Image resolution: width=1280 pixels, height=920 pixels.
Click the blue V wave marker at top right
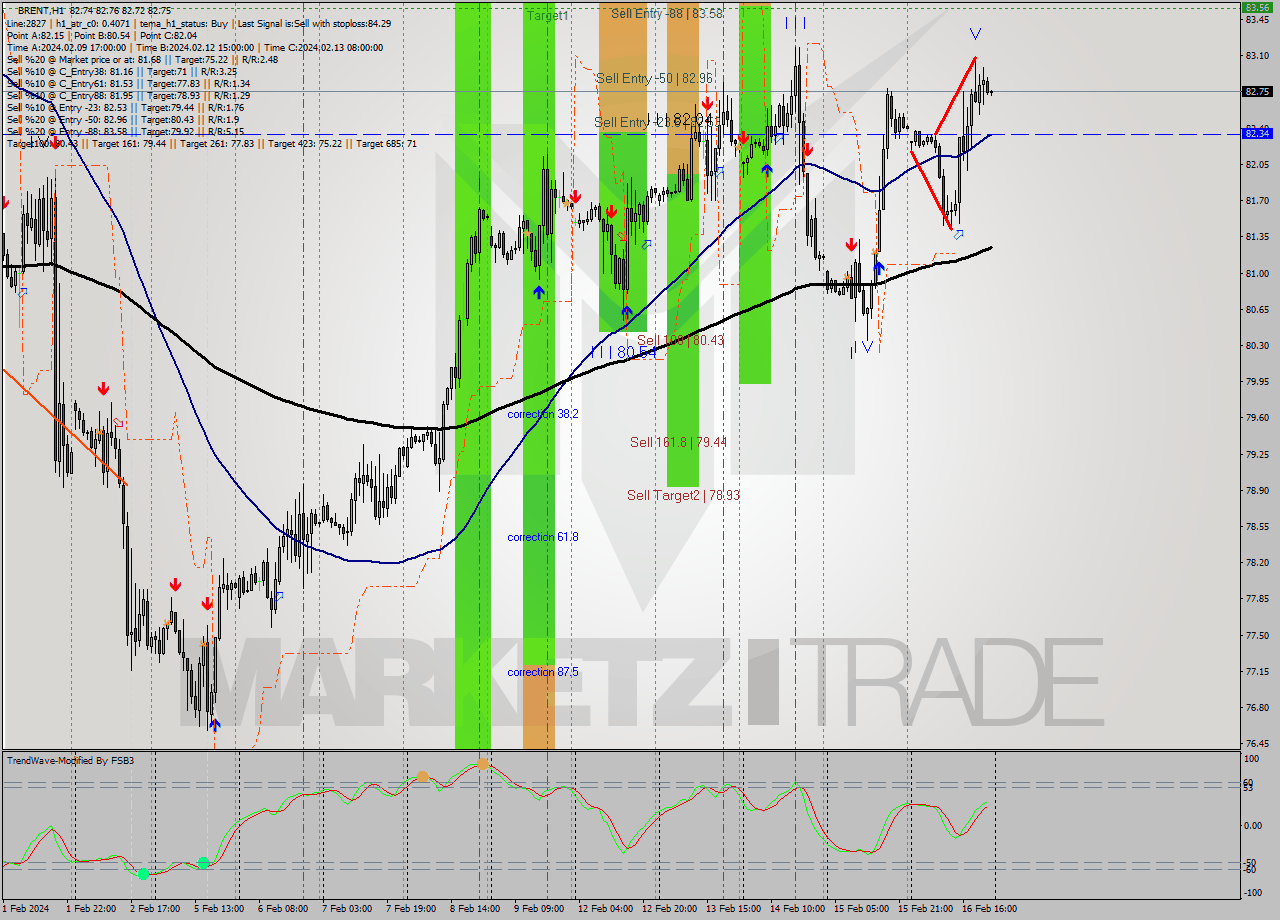pyautogui.click(x=975, y=34)
